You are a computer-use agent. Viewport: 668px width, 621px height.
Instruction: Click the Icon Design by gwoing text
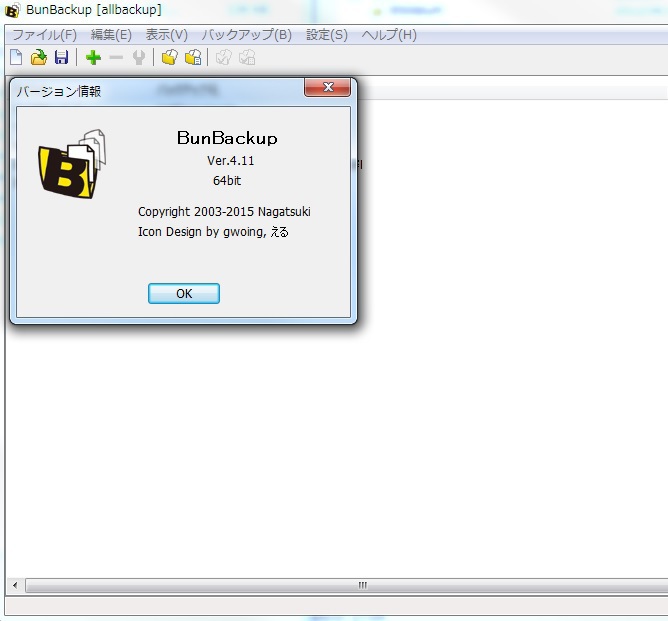(213, 232)
